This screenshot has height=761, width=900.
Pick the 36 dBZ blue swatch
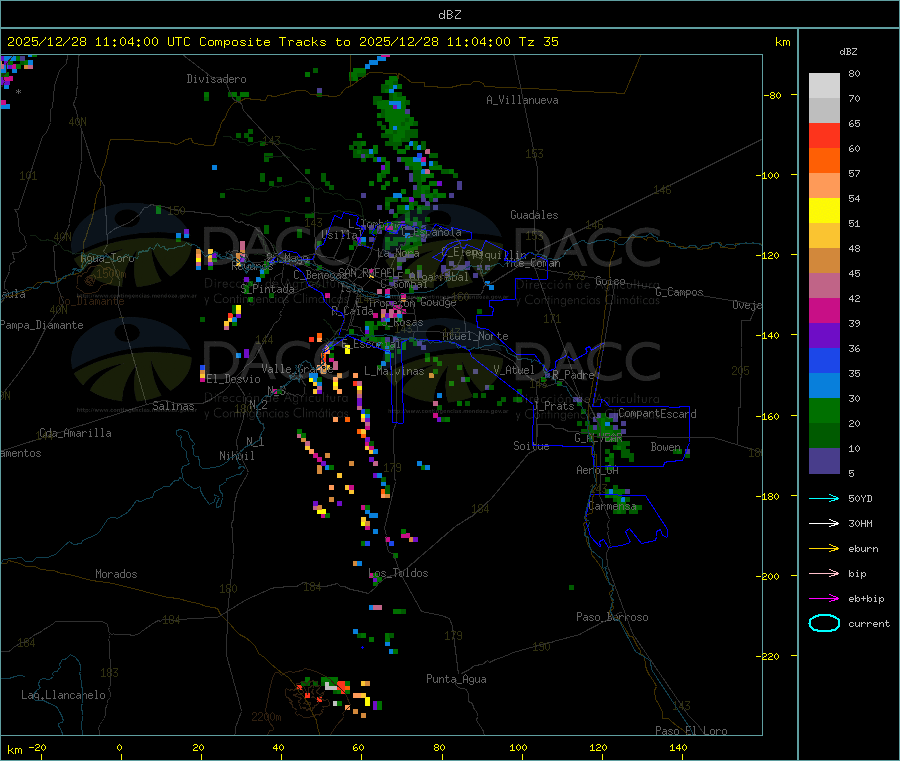[x=824, y=360]
